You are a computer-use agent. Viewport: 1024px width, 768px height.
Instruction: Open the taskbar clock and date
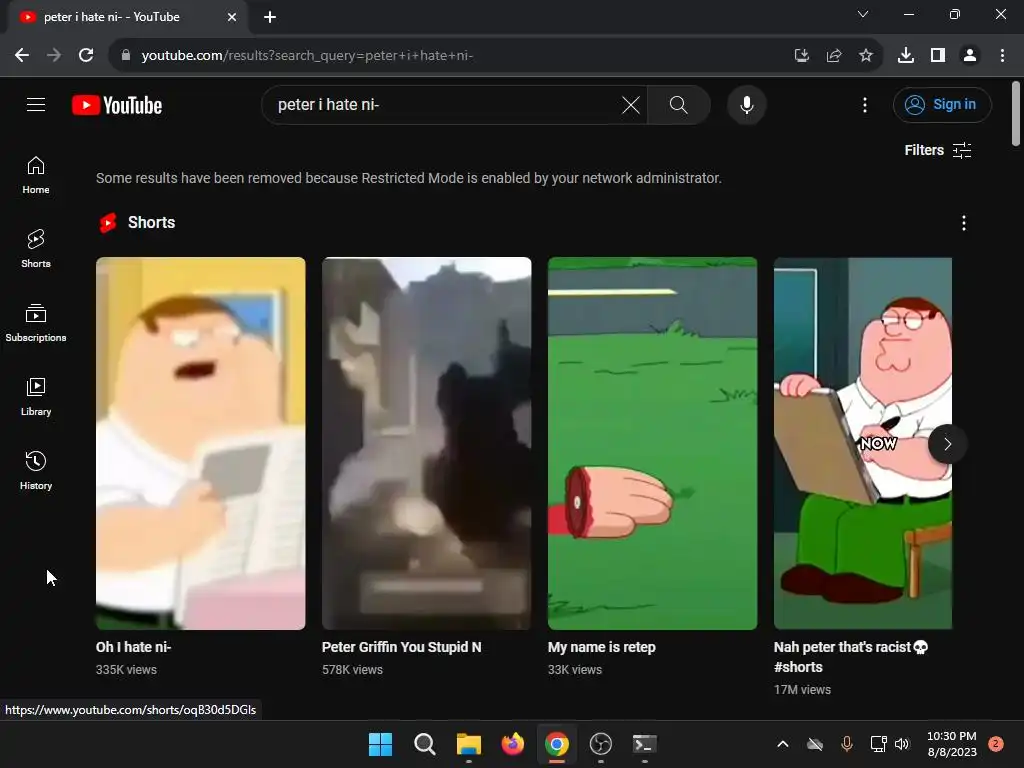(952, 744)
